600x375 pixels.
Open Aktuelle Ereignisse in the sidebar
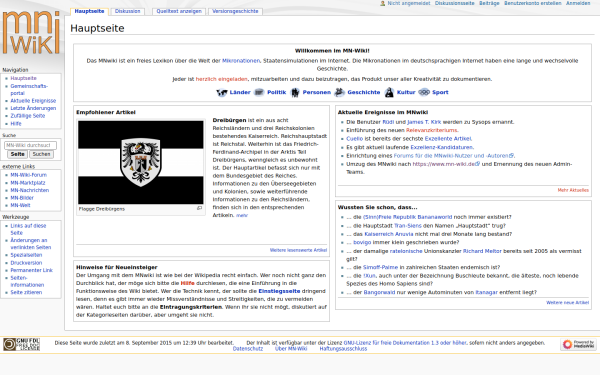pyautogui.click(x=33, y=101)
